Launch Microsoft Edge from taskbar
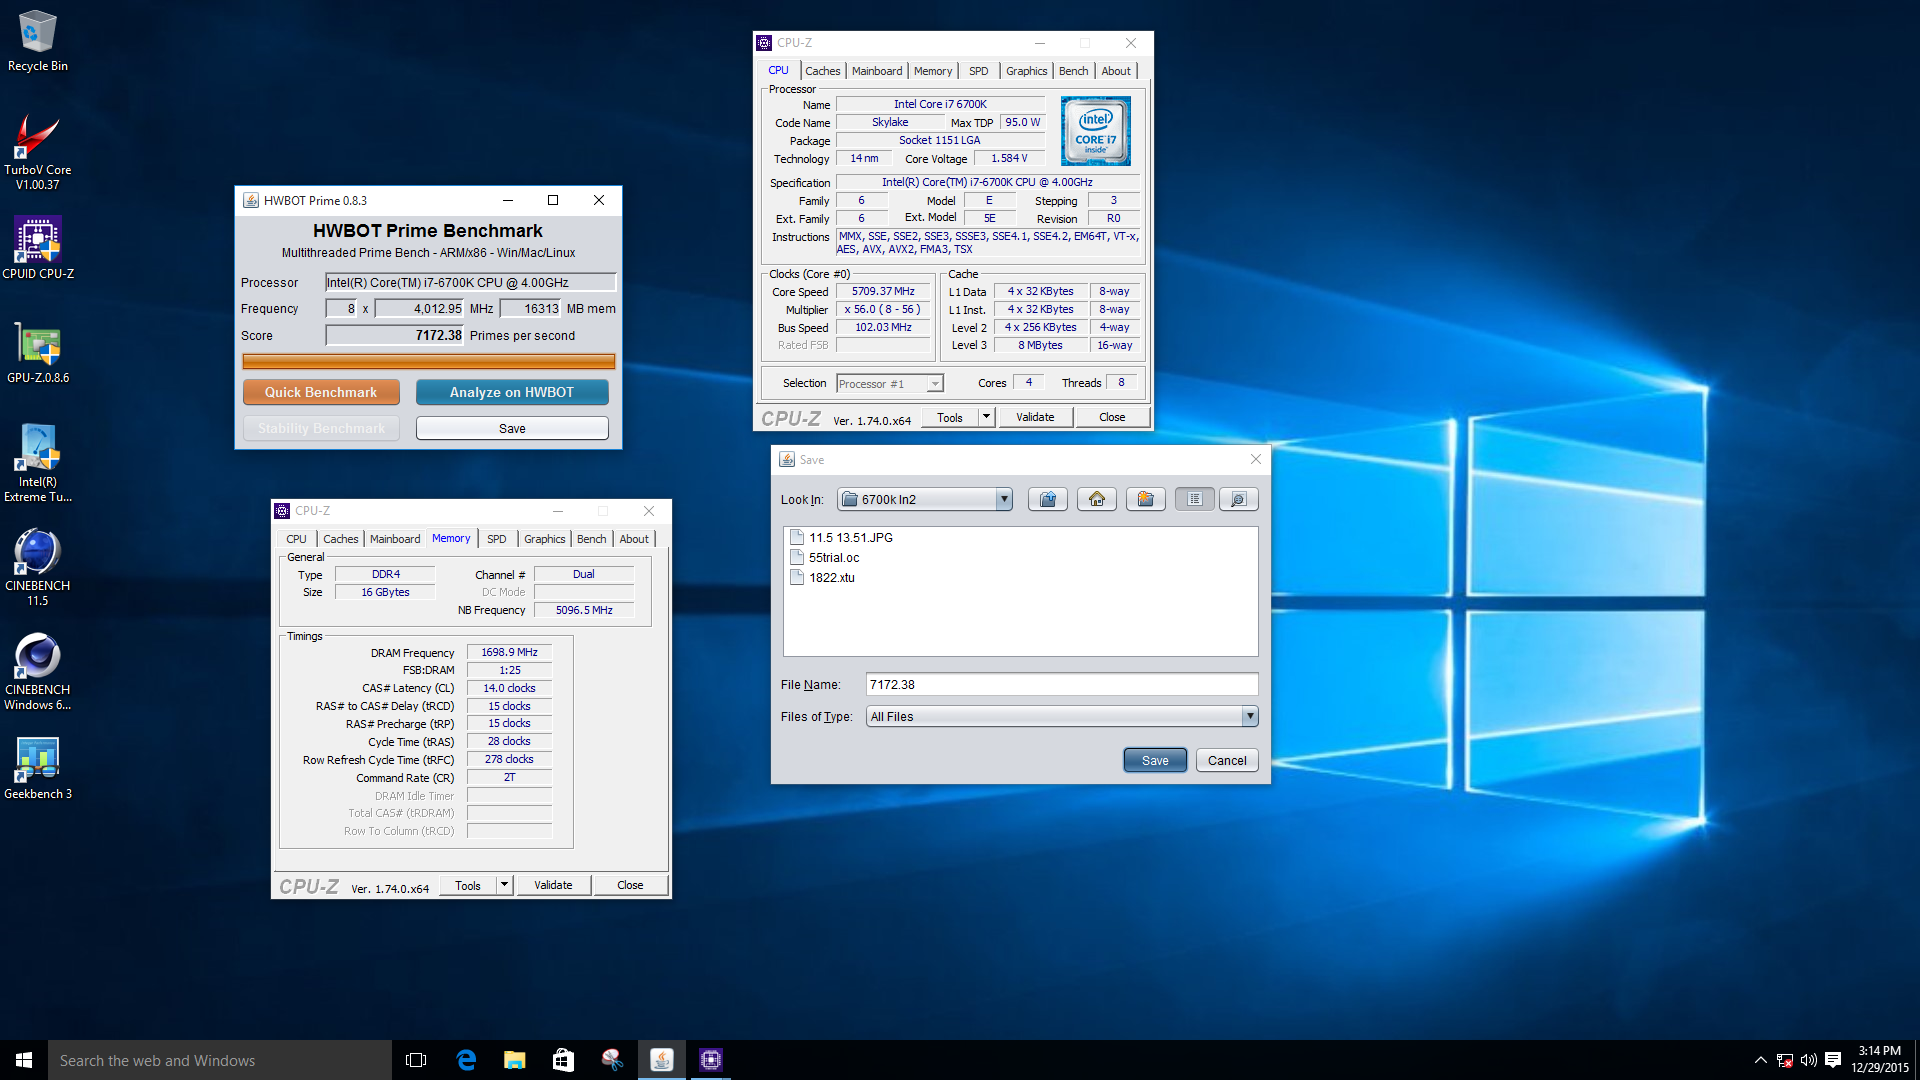Viewport: 1920px width, 1080px height. pos(466,1060)
